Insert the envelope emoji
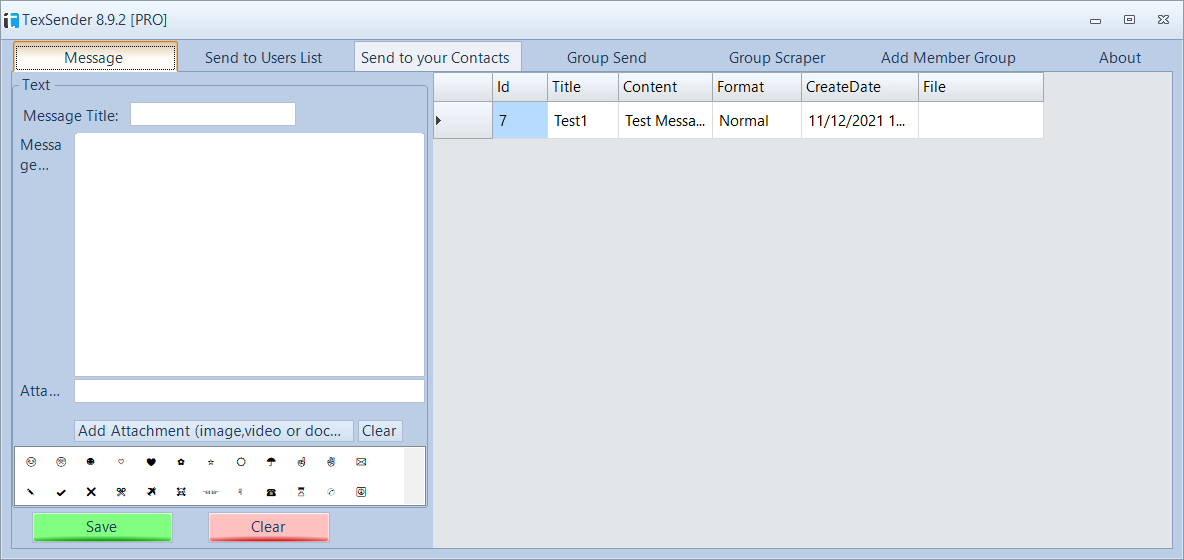Viewport: 1184px width, 560px height. [x=361, y=461]
